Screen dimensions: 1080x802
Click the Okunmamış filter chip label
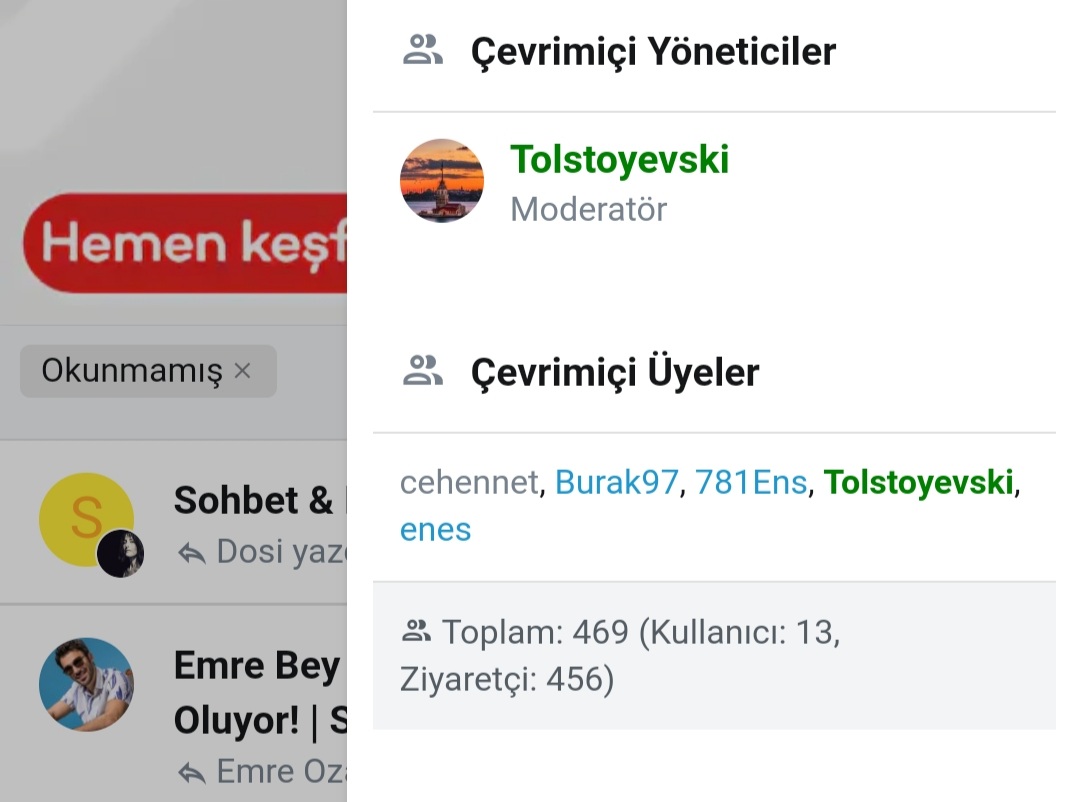131,371
